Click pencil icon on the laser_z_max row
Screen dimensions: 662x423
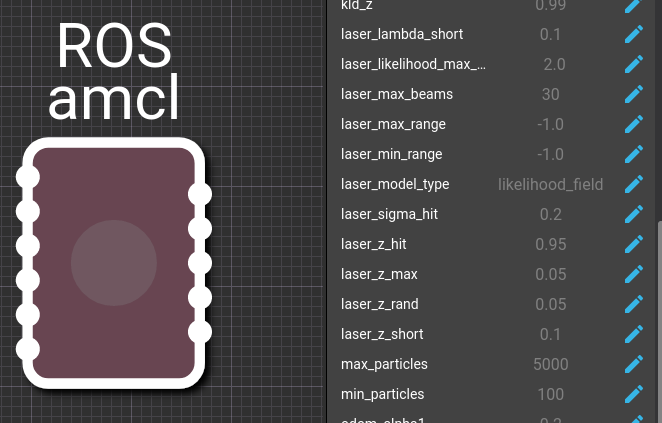pos(634,274)
